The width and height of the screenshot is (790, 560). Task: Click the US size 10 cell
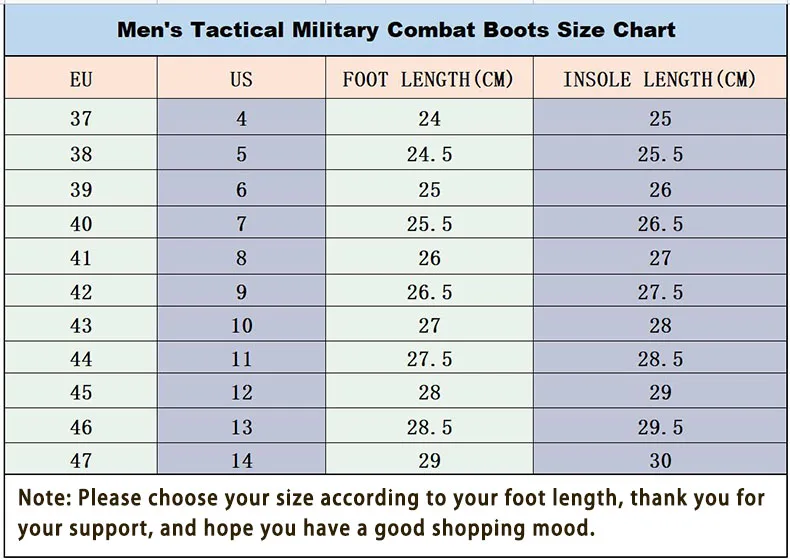(241, 327)
